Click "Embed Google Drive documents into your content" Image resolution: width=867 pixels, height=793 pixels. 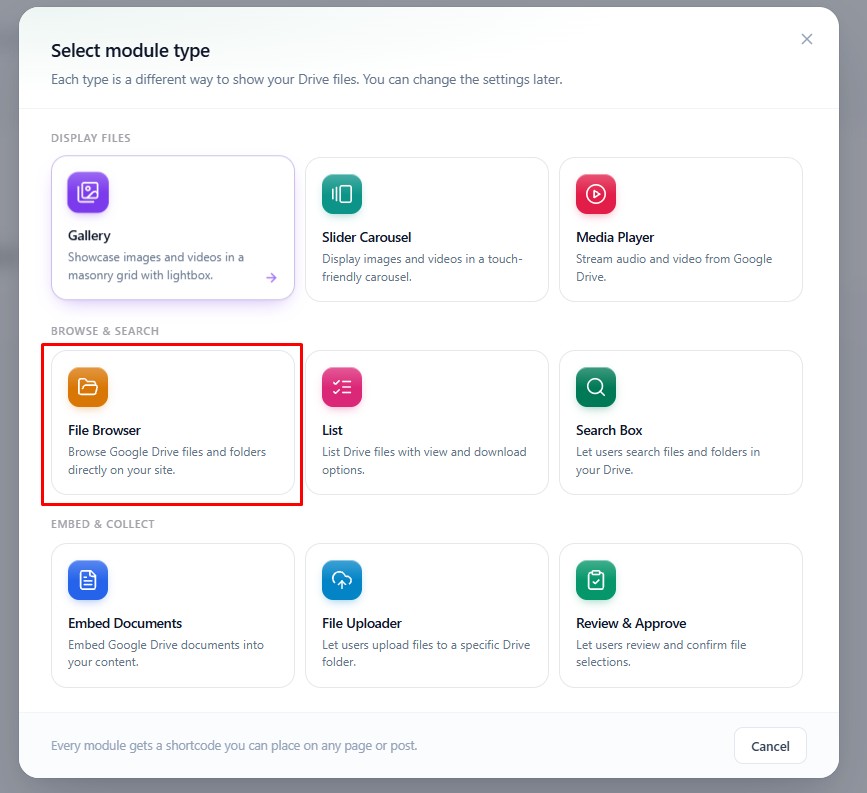click(166, 653)
